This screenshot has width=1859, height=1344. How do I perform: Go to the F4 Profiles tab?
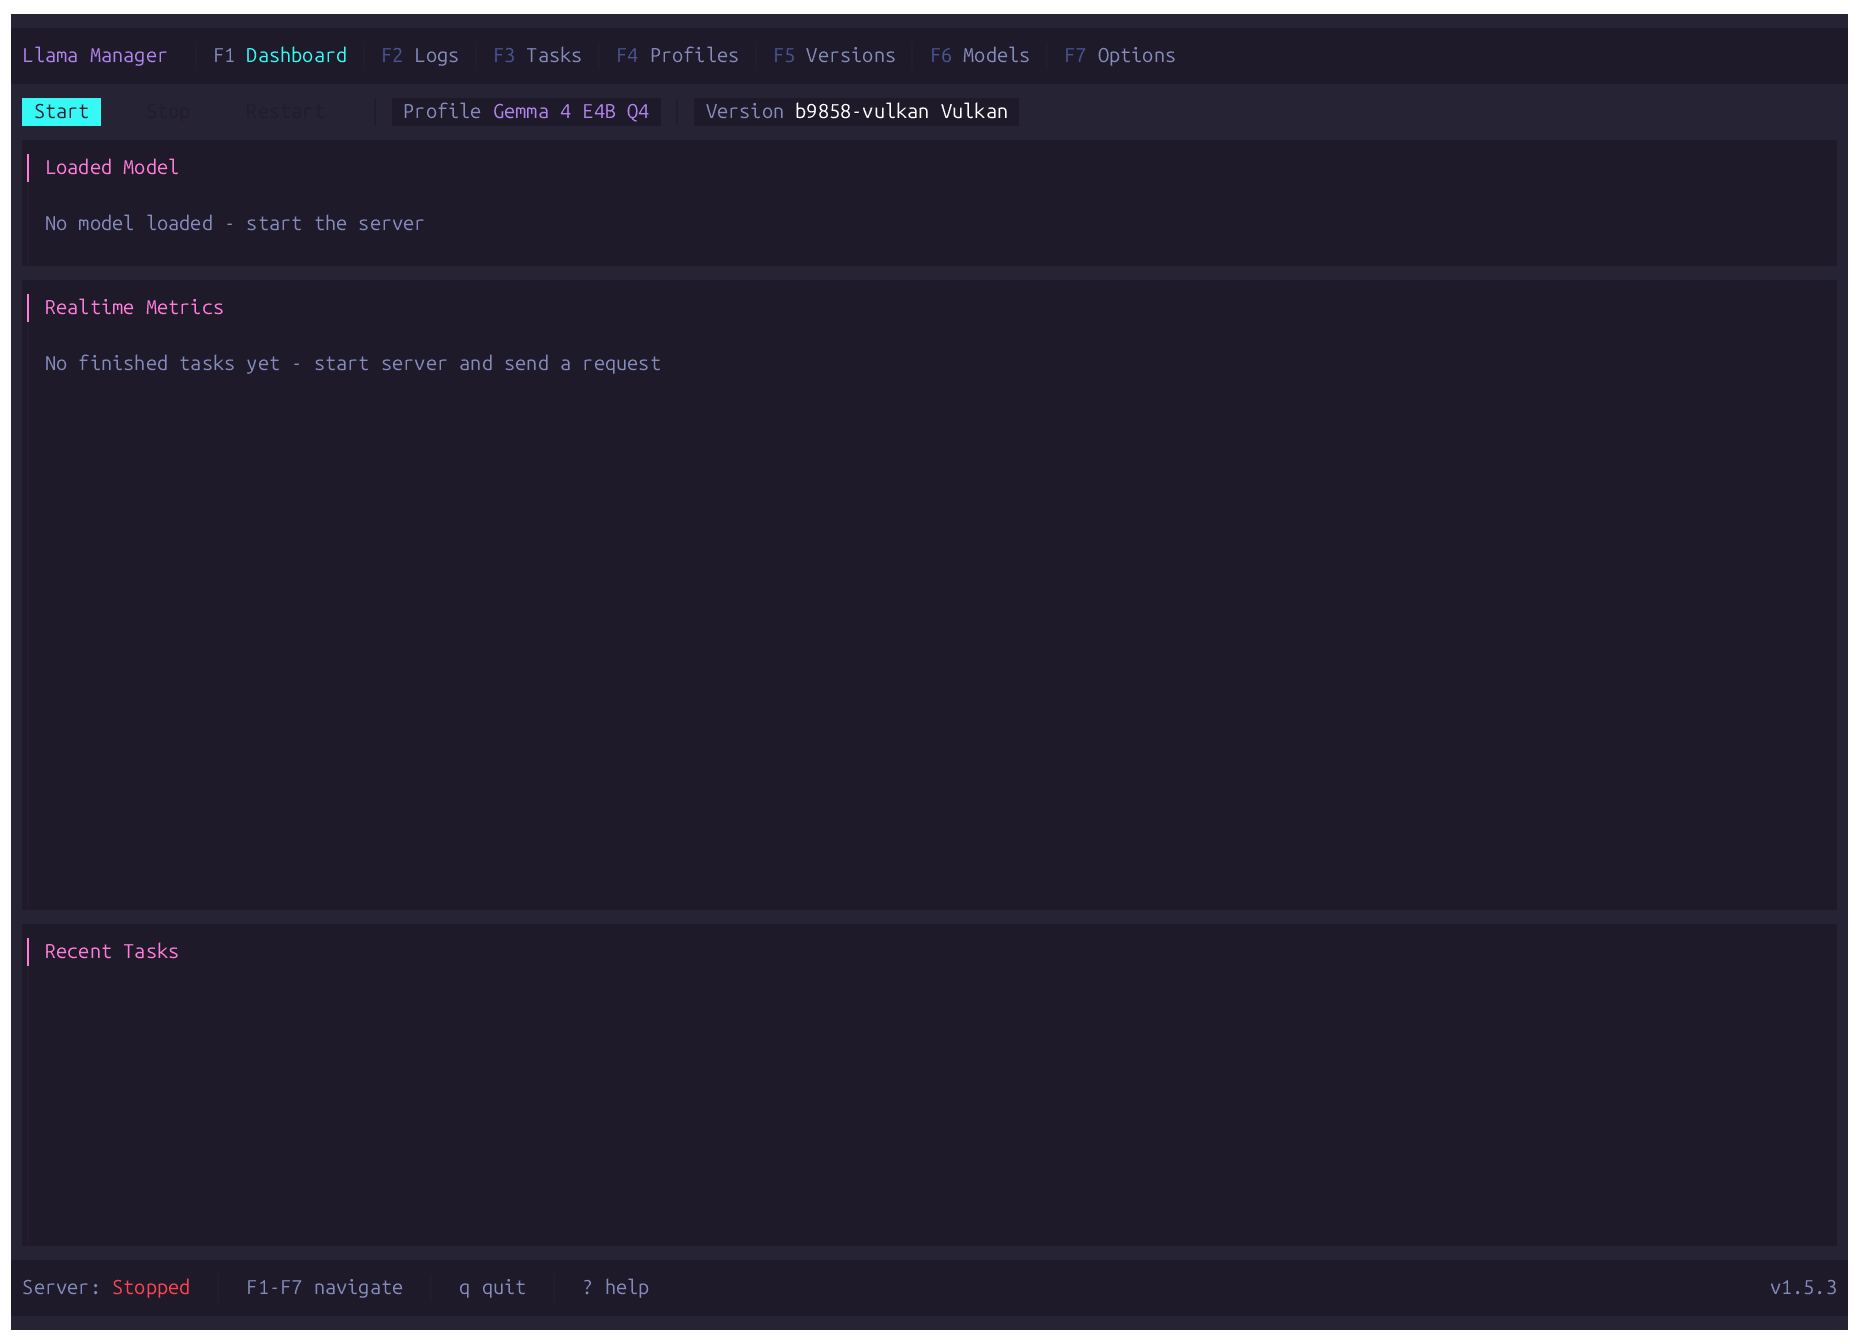pyautogui.click(x=677, y=56)
